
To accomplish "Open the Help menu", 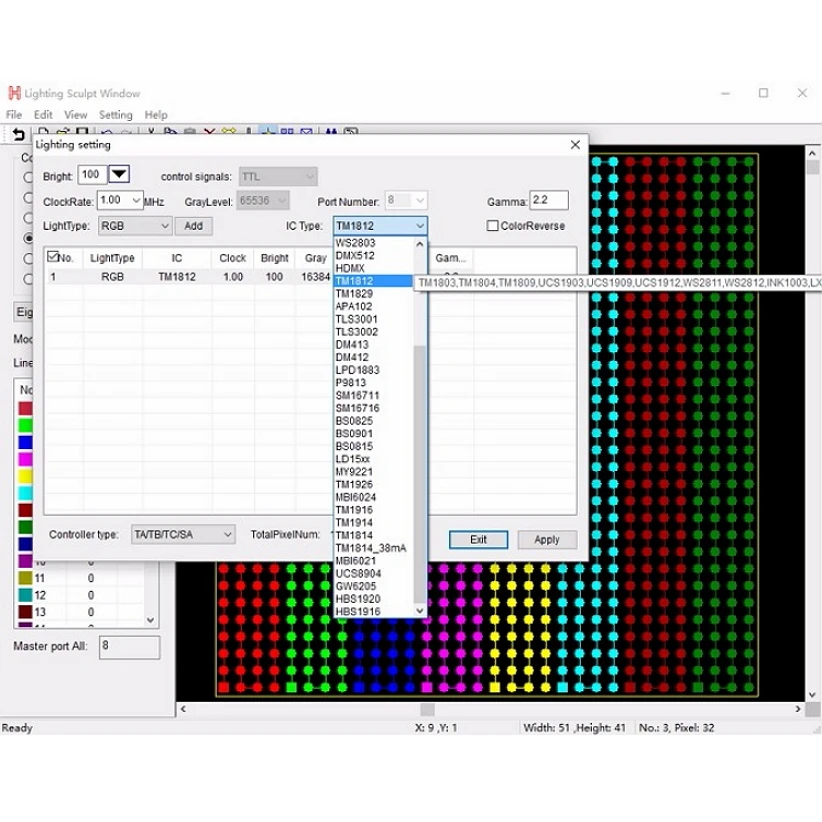I will point(156,115).
